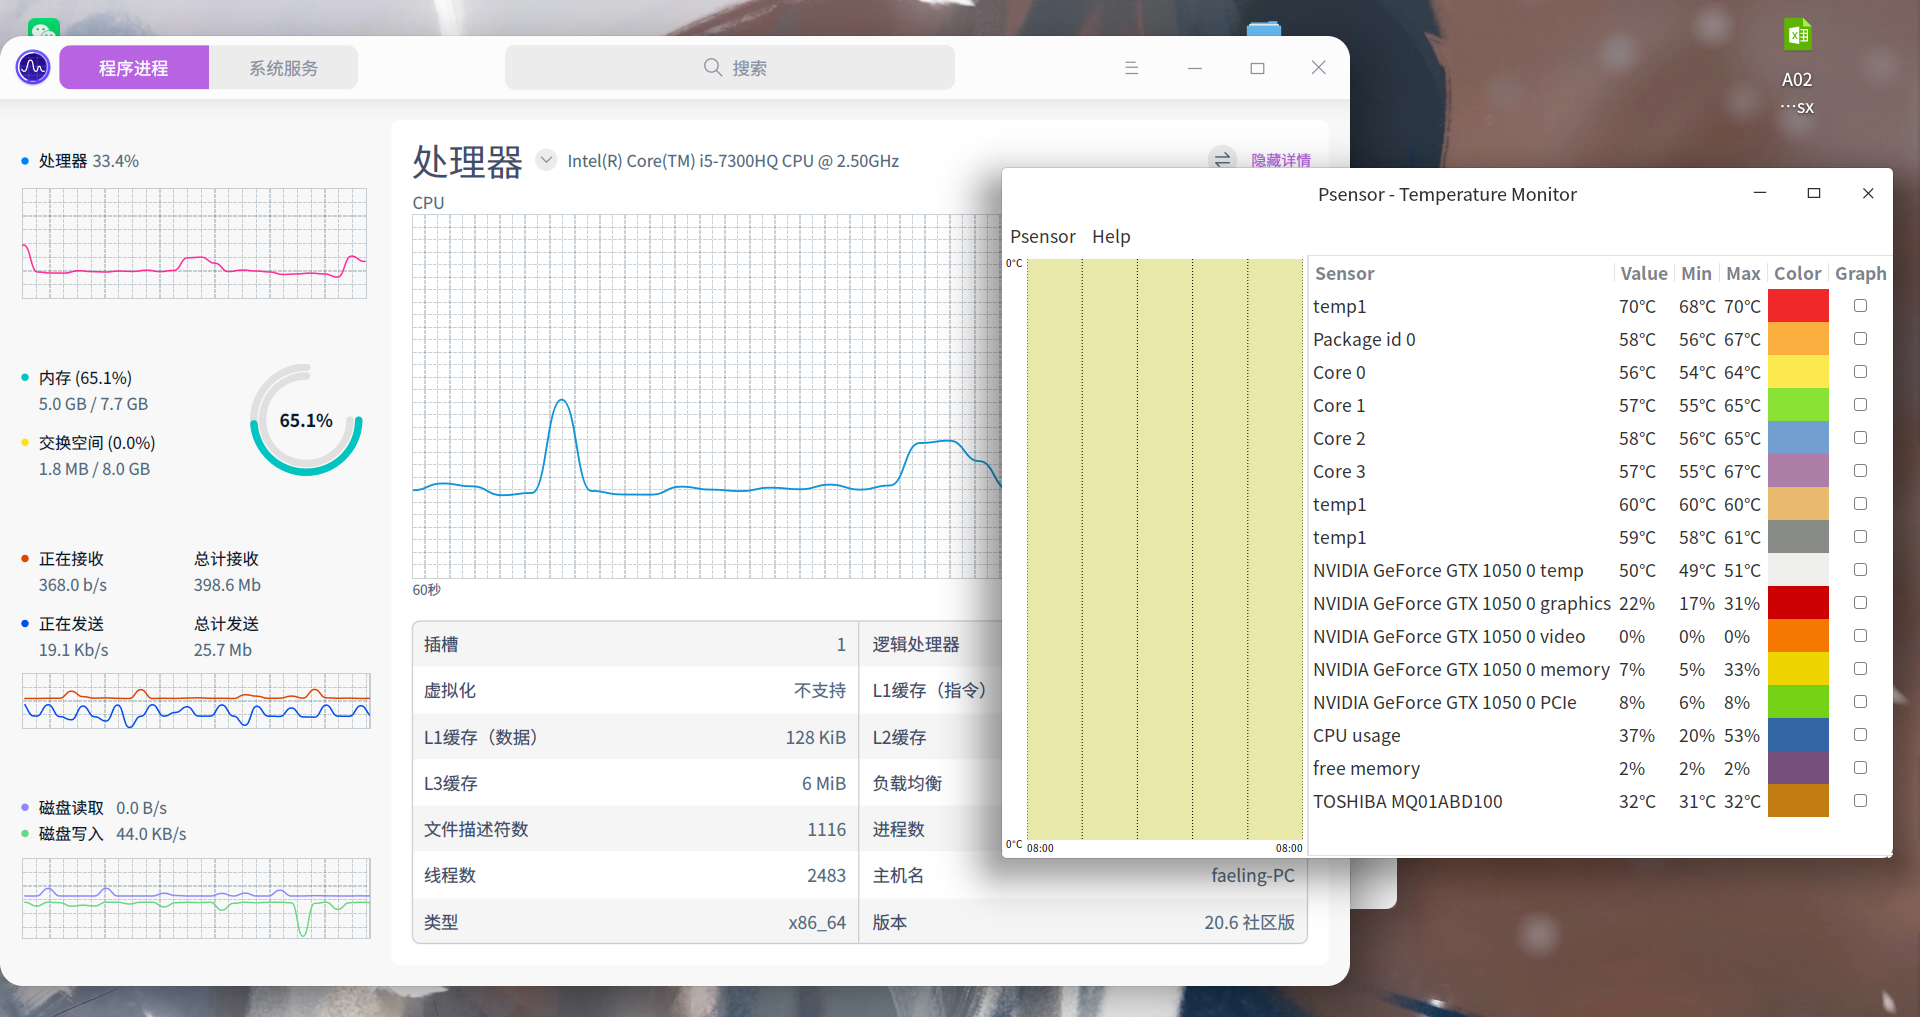This screenshot has width=1920, height=1017.
Task: Click the red color swatch for first temp1
Action: pyautogui.click(x=1797, y=306)
